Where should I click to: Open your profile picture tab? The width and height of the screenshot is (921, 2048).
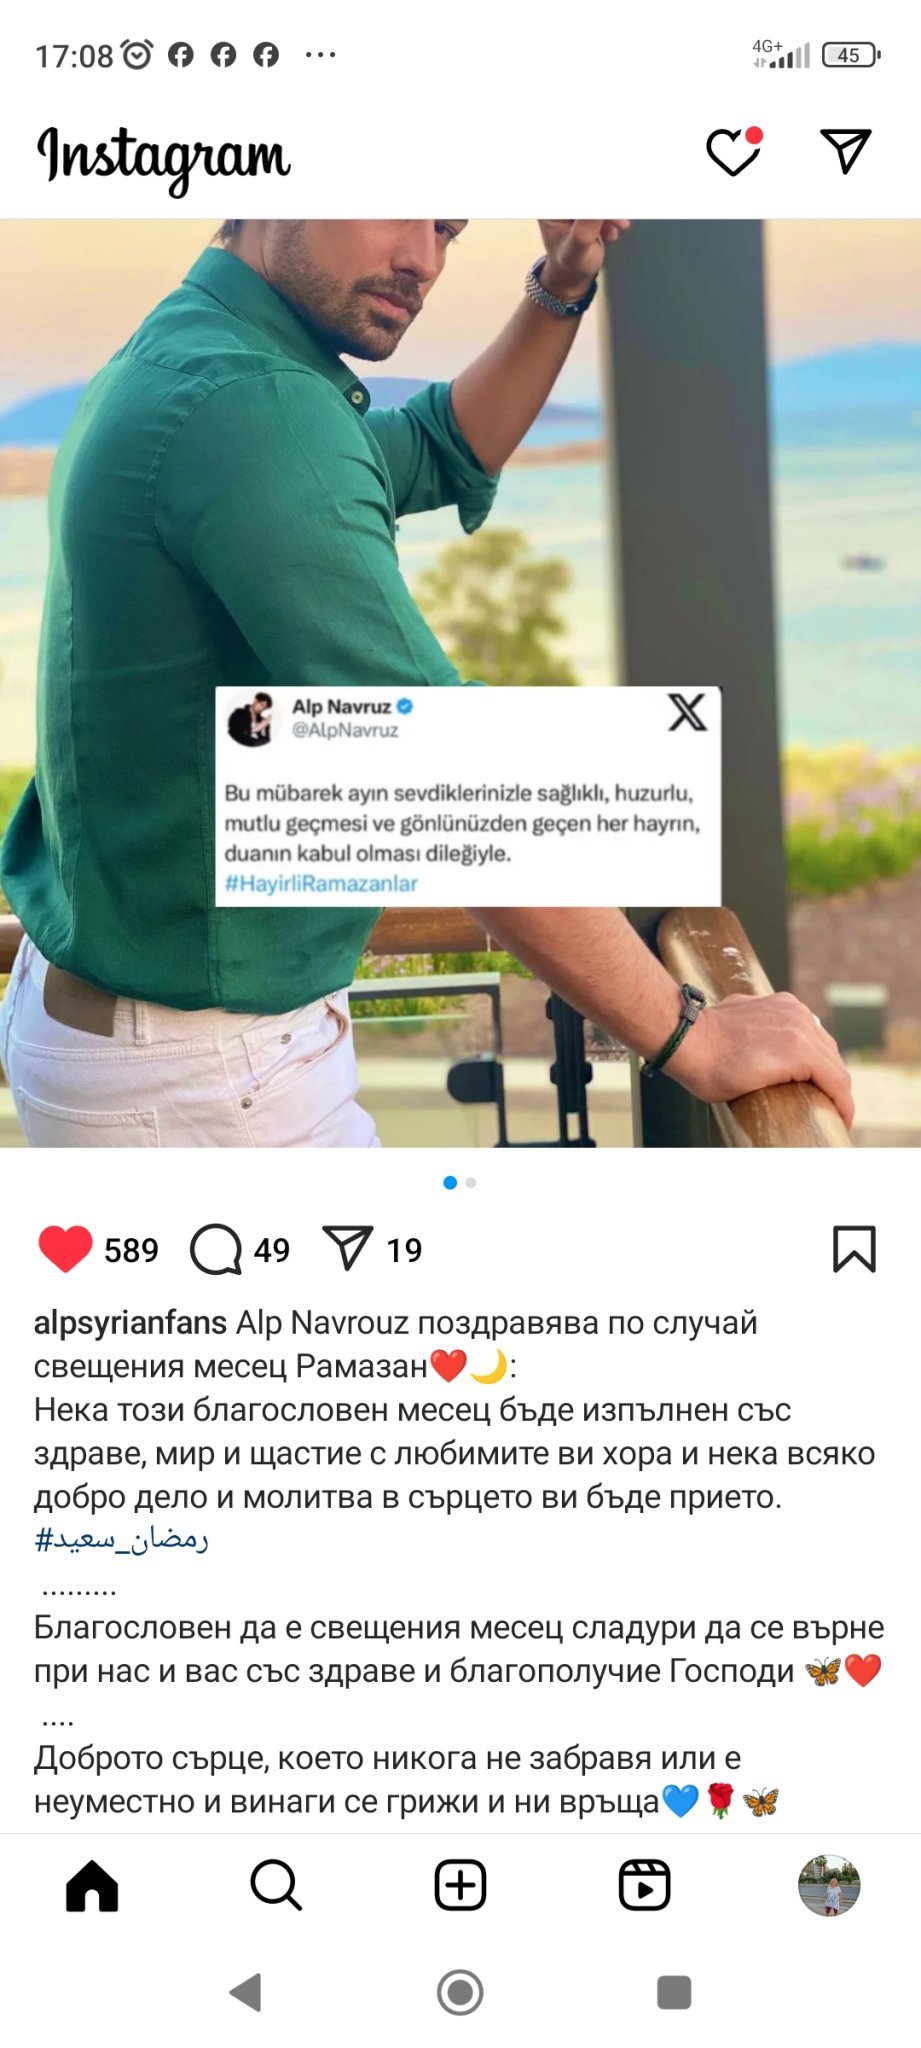(829, 1886)
